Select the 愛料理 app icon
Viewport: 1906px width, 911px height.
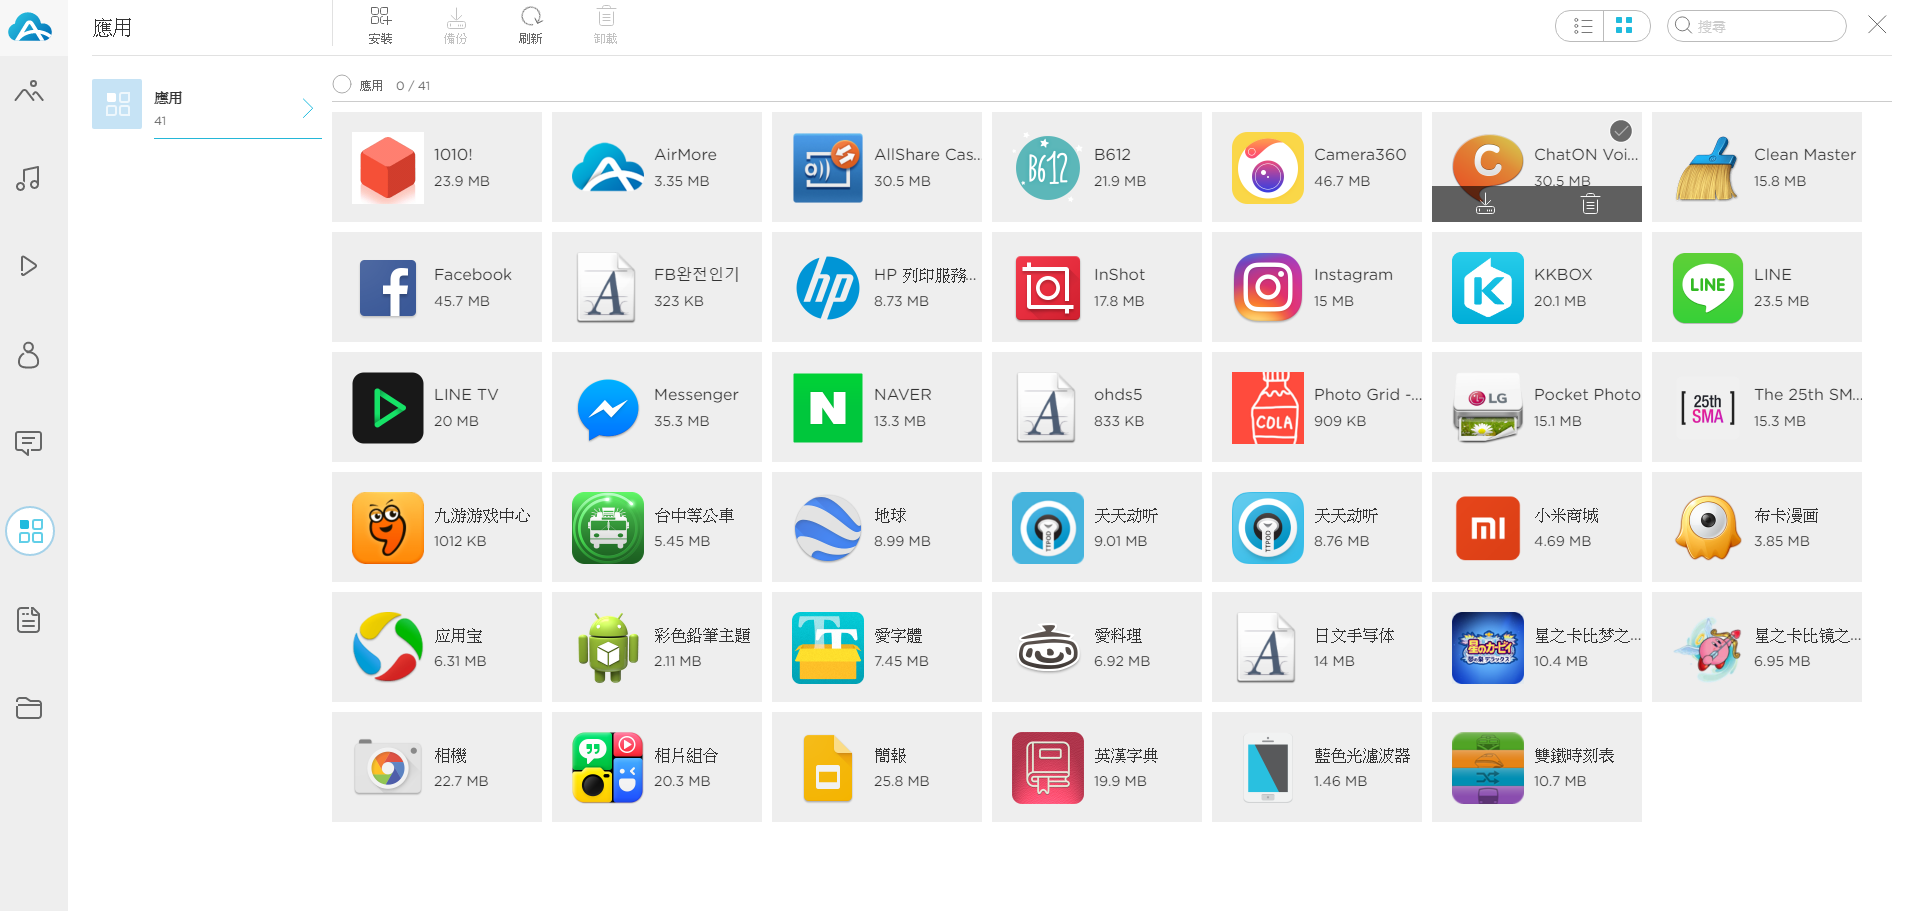pos(1048,648)
